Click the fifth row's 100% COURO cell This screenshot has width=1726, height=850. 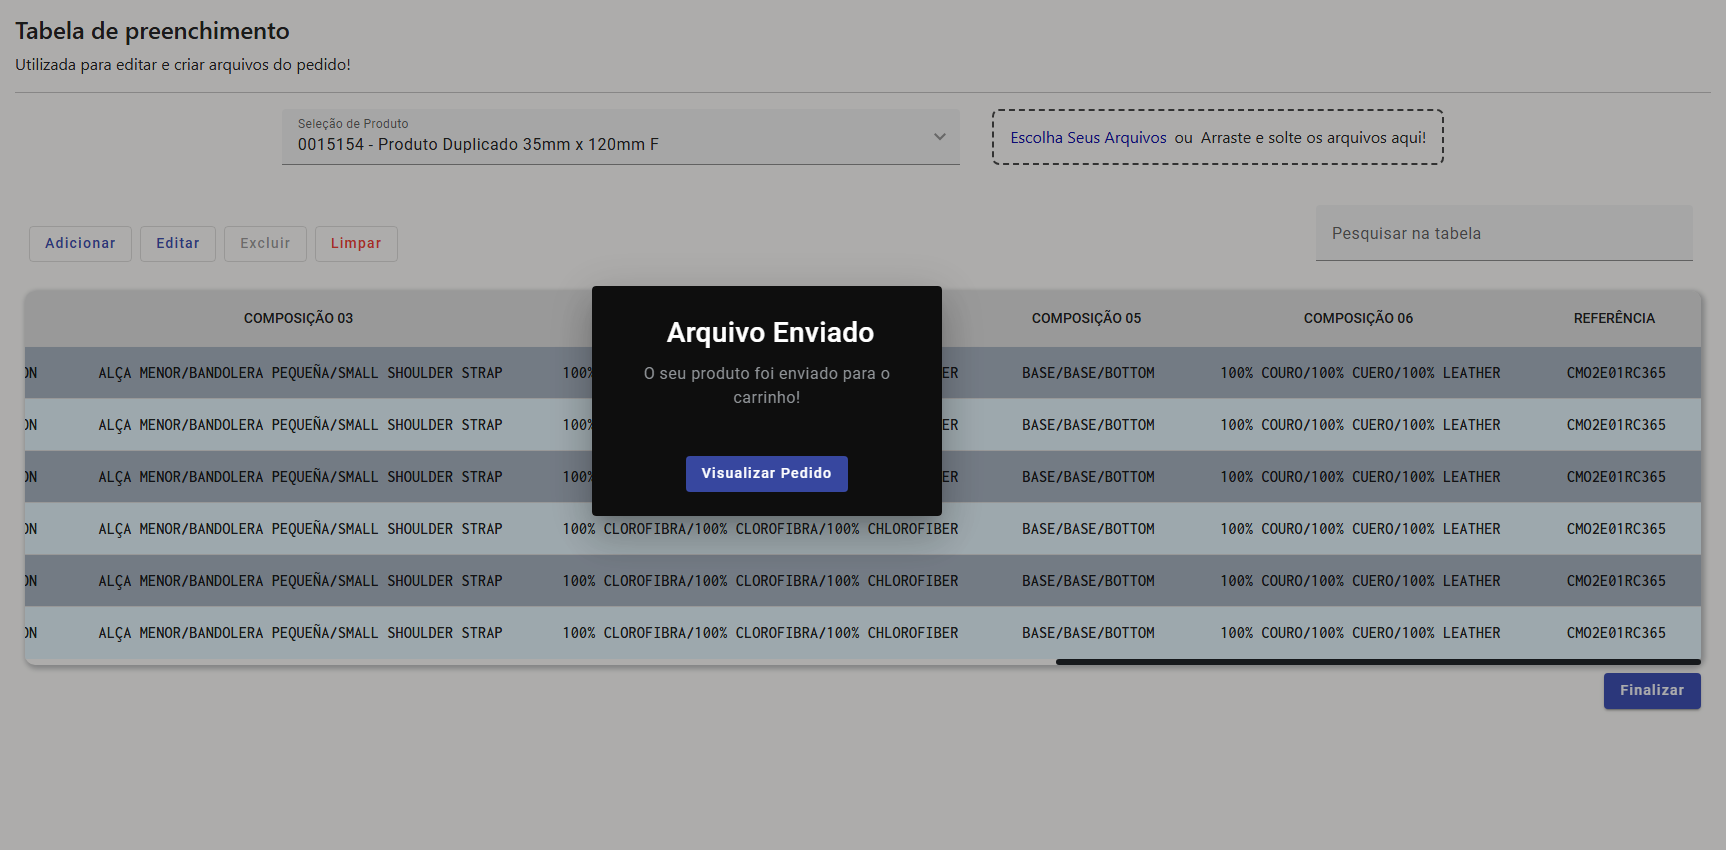[x=1360, y=581]
